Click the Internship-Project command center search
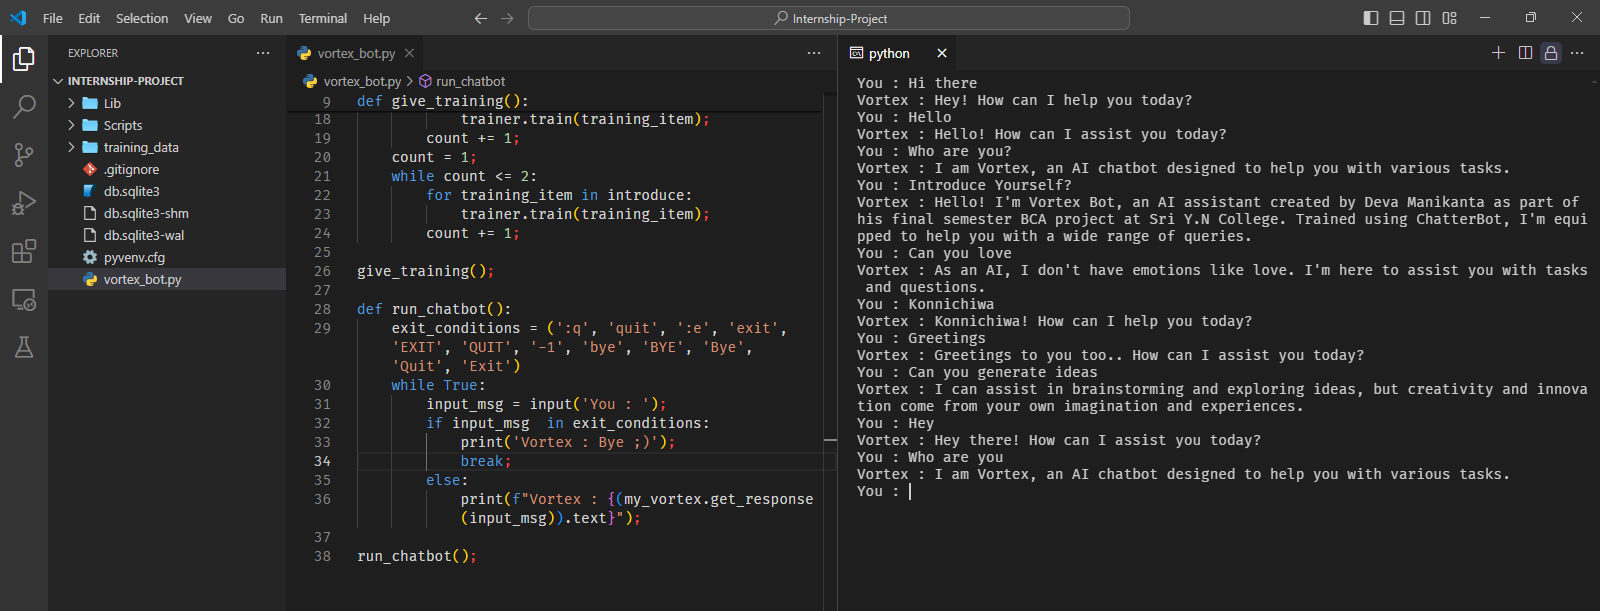Viewport: 1600px width, 611px height. [x=829, y=18]
